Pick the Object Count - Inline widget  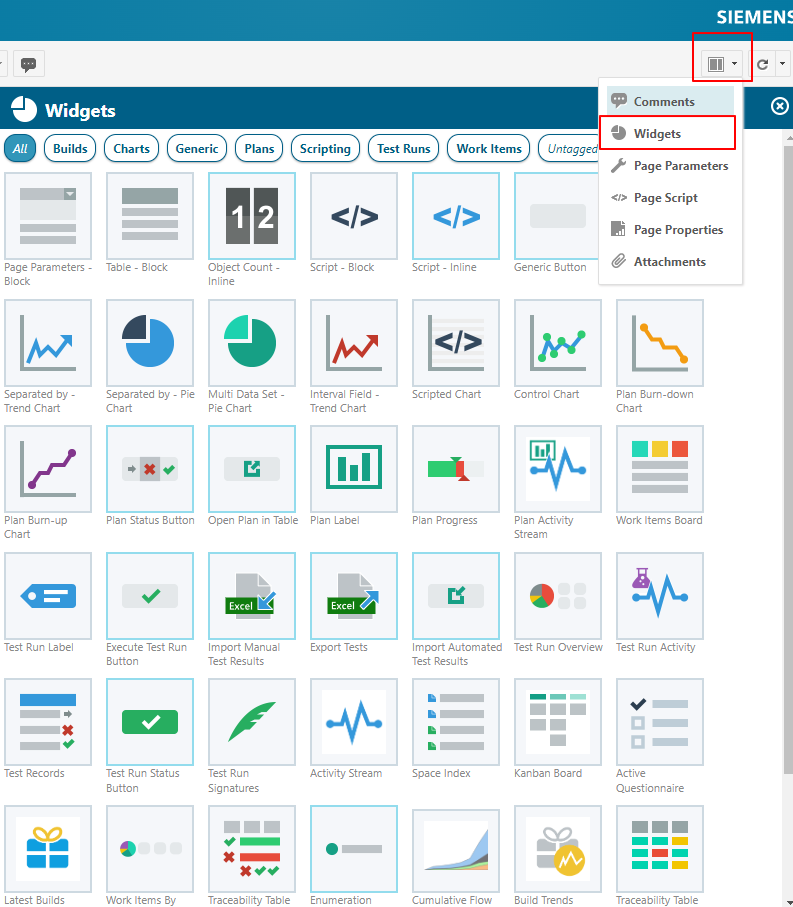252,216
